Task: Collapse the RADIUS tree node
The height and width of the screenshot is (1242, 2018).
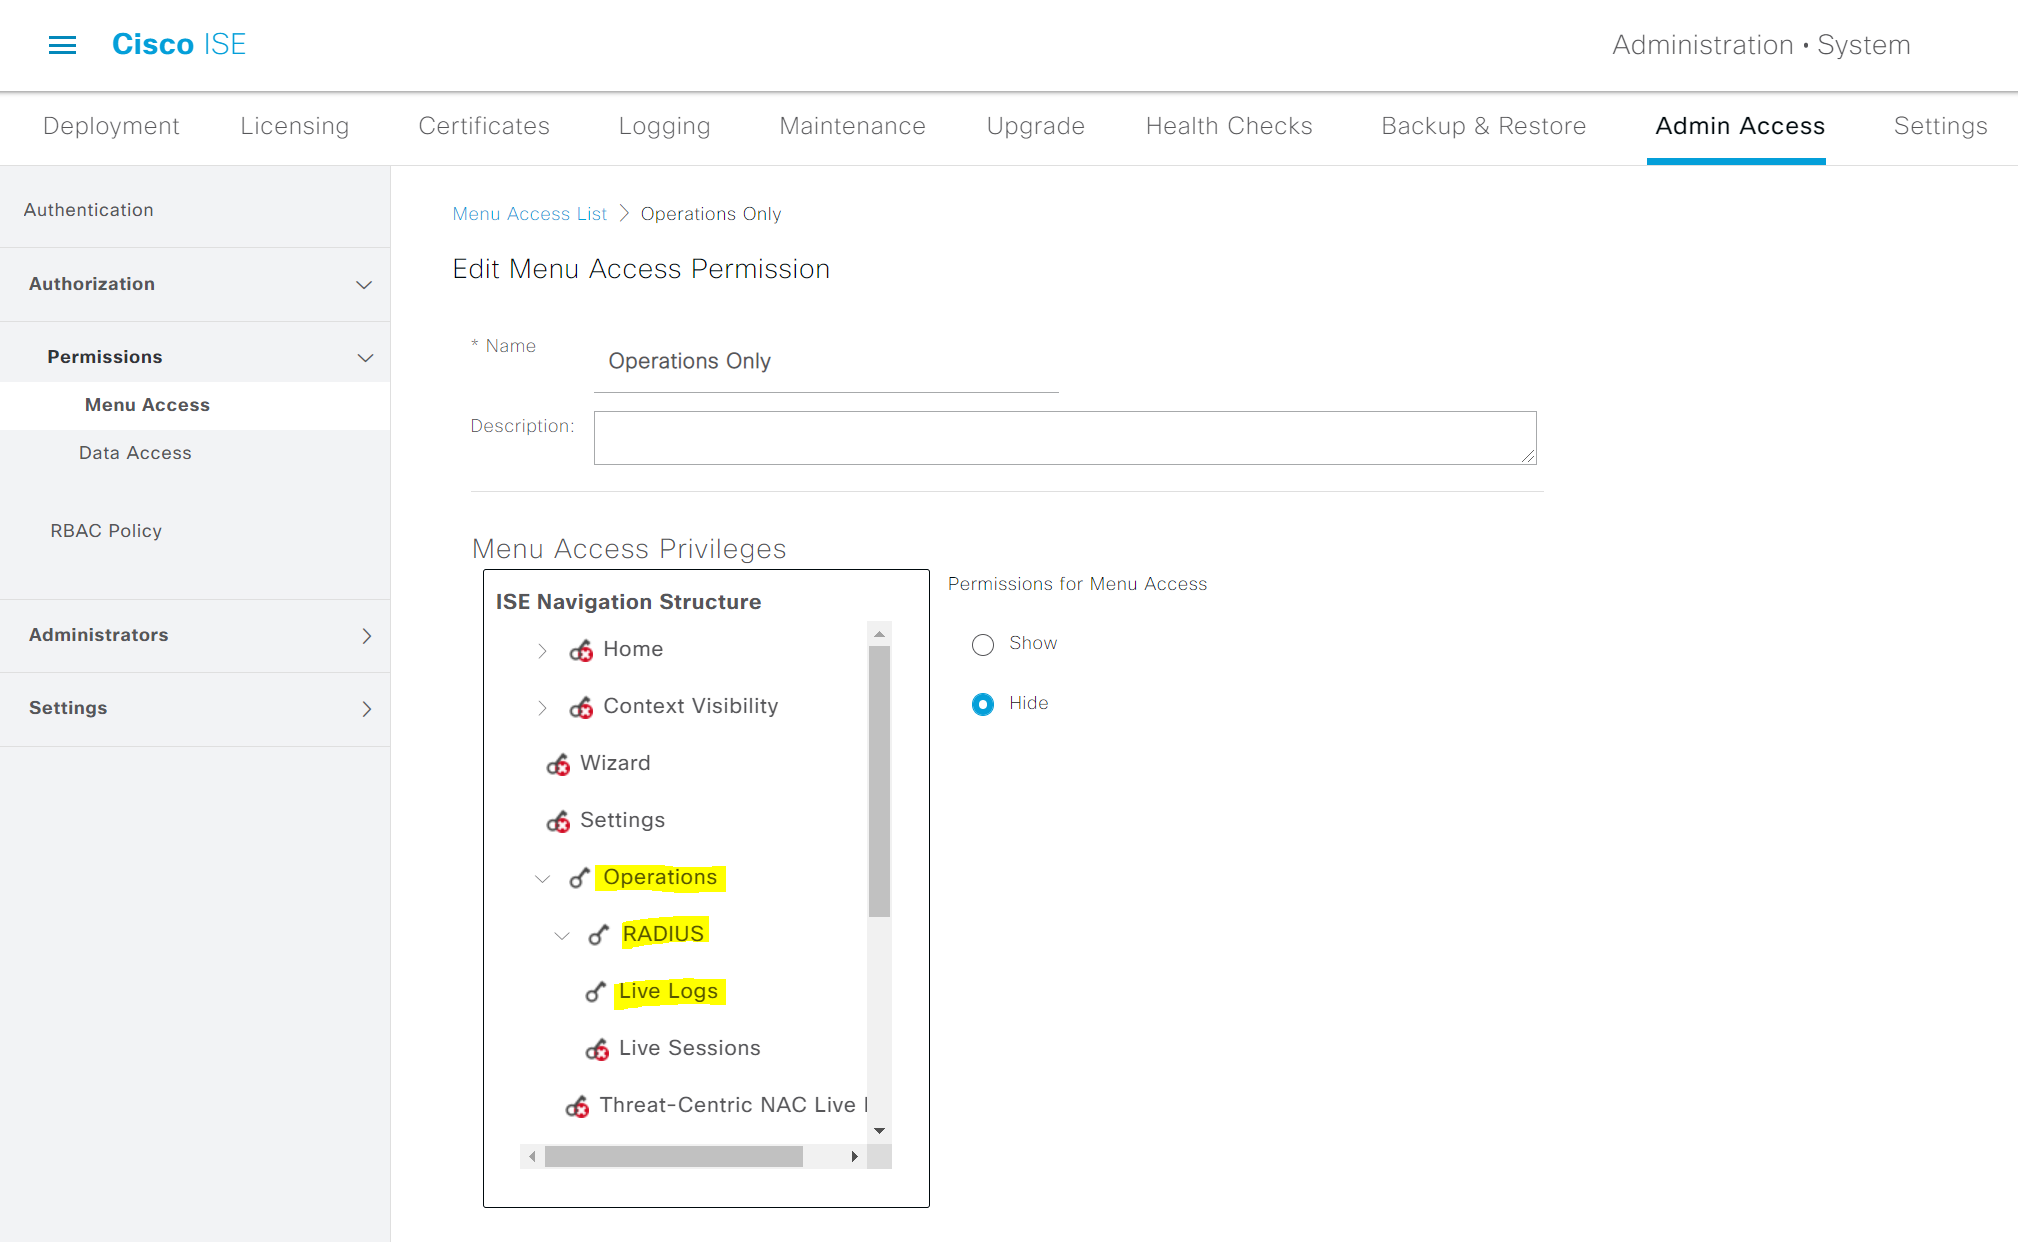Action: 562,936
